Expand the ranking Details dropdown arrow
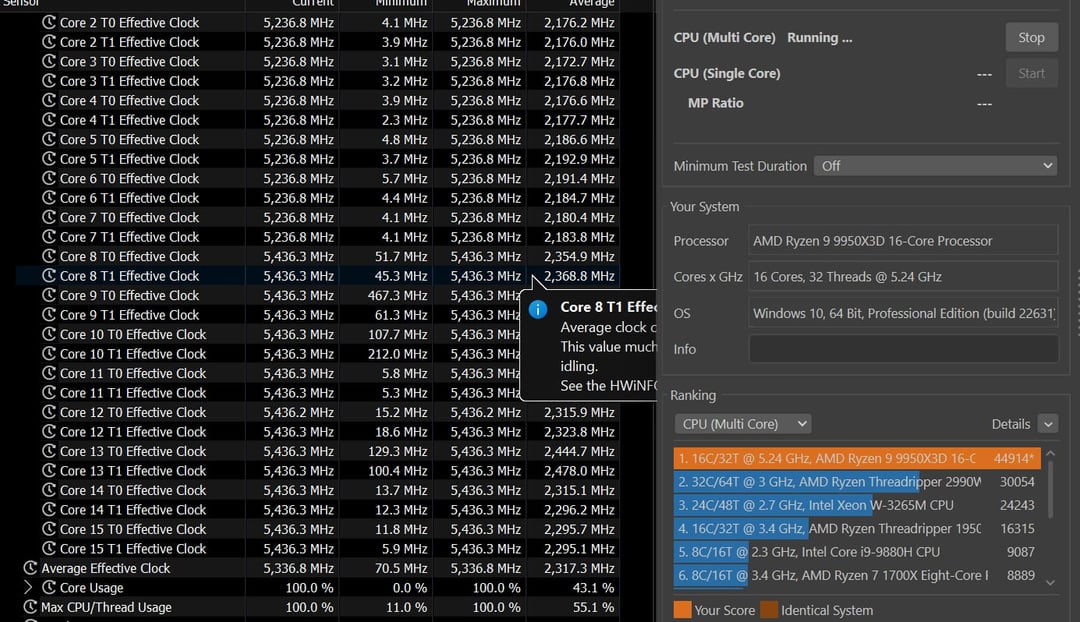Screen dimensions: 1080x622 tap(1048, 424)
